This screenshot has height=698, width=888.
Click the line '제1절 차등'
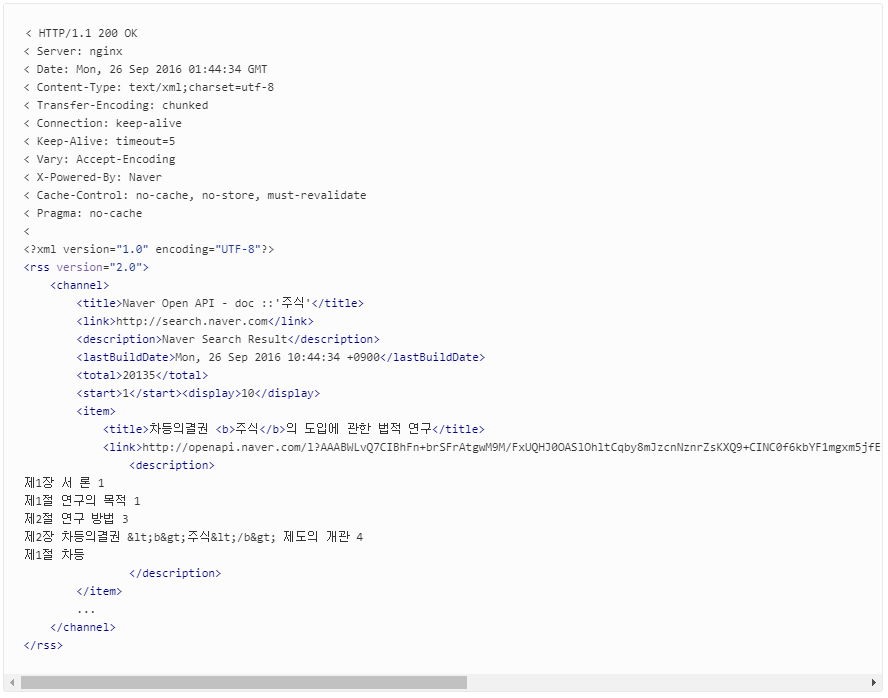54,555
